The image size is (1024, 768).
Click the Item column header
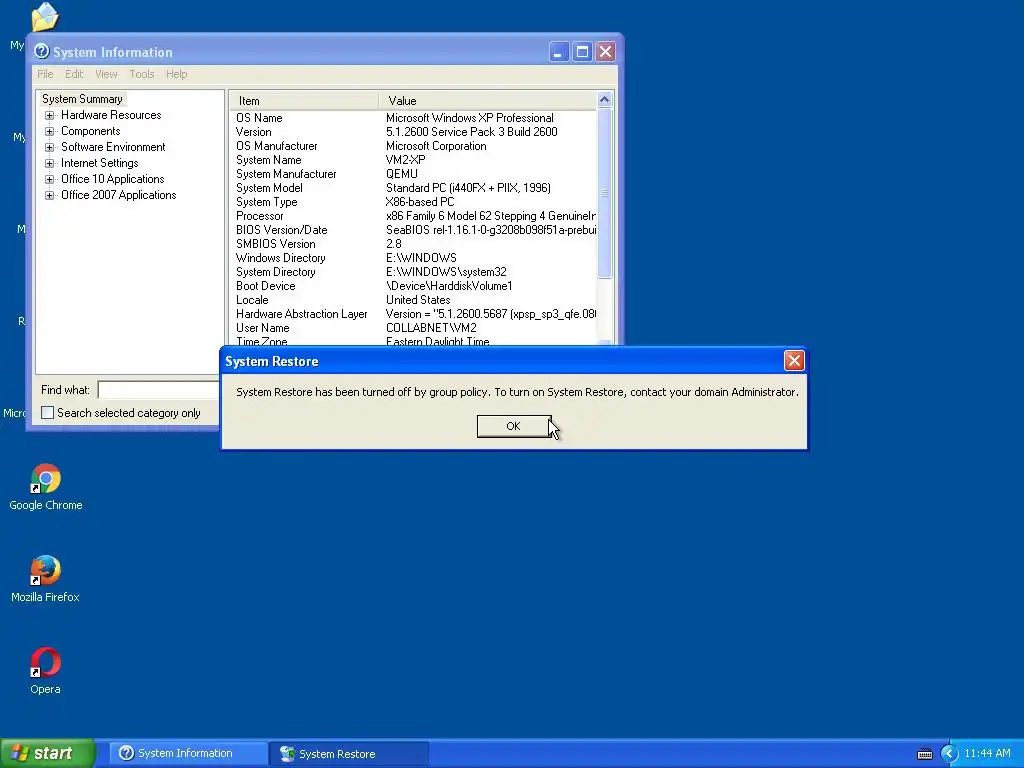pos(304,101)
